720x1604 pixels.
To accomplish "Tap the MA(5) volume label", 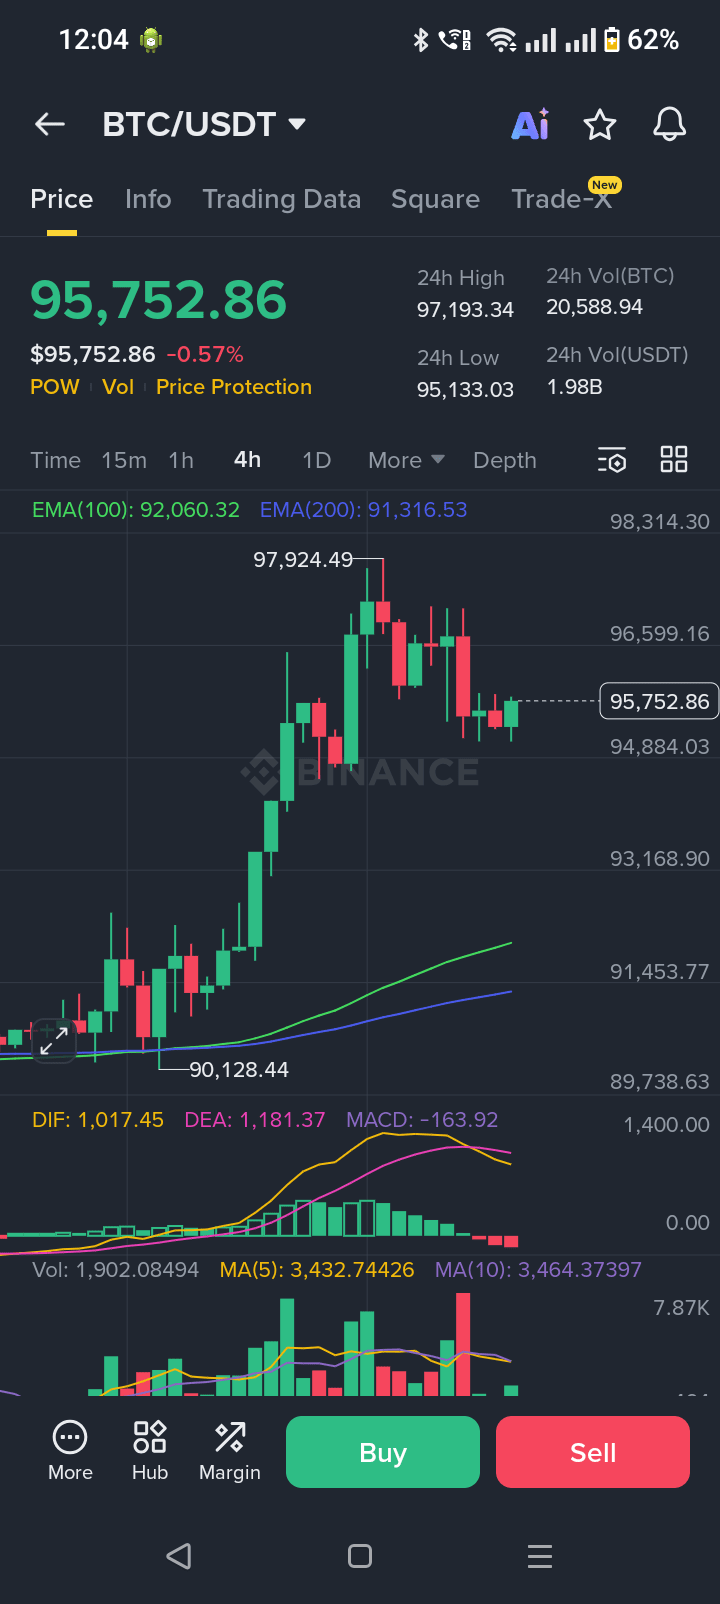I will [x=317, y=1270].
